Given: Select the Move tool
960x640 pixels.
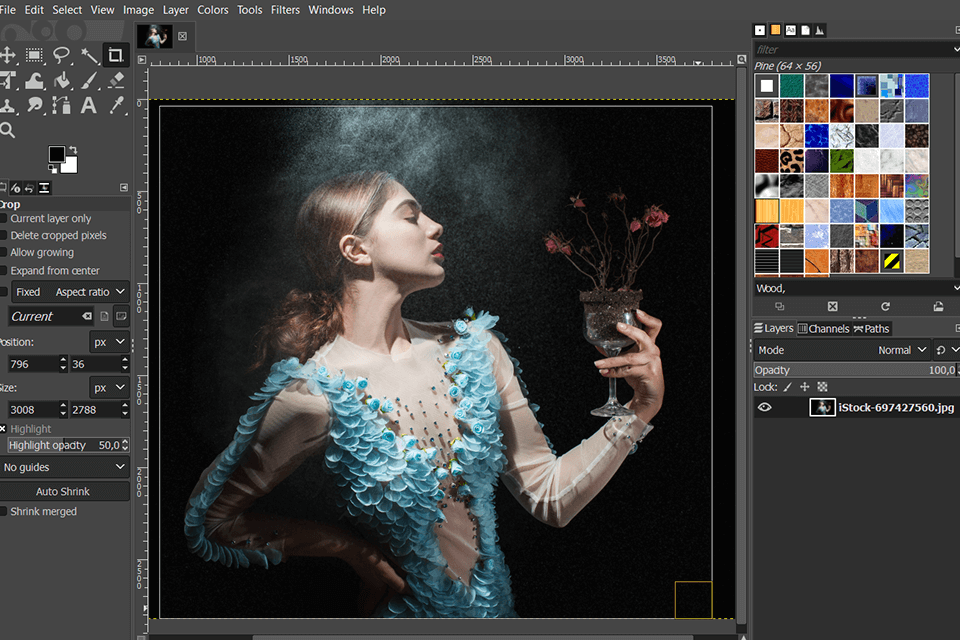Looking at the screenshot, I should click(7, 55).
